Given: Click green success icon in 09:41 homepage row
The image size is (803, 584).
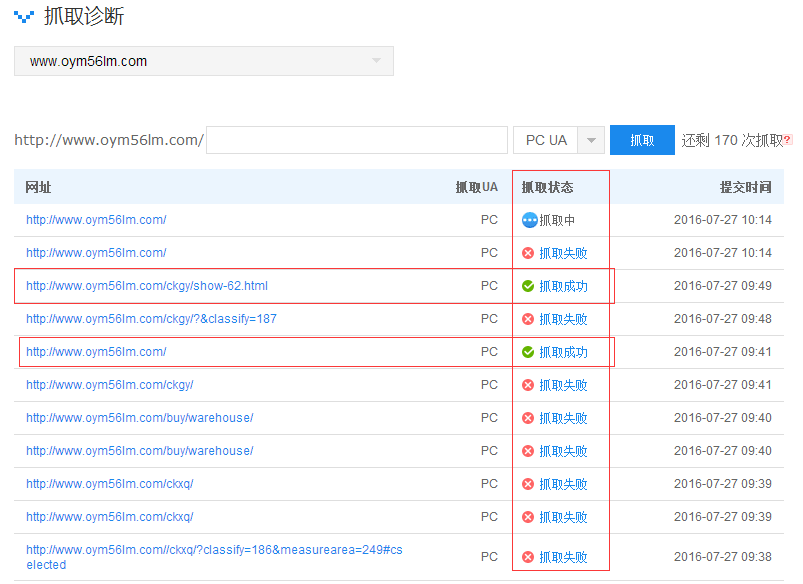Looking at the screenshot, I should 528,352.
